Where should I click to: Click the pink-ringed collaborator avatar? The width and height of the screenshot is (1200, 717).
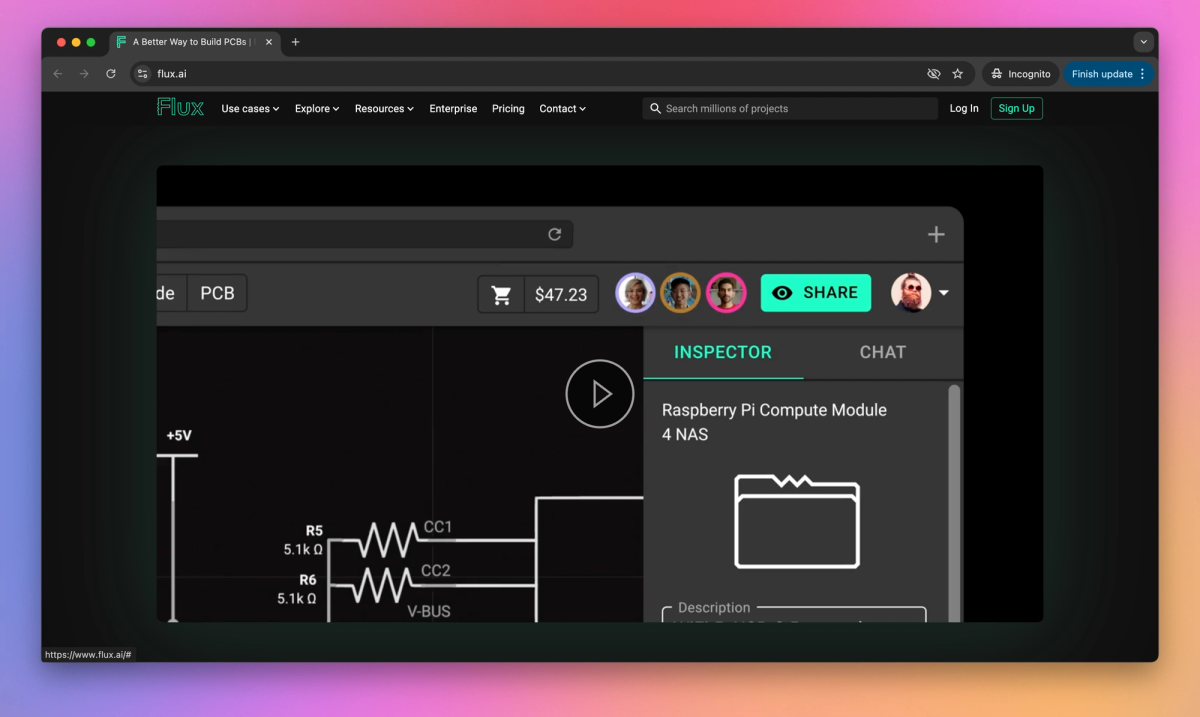pos(726,293)
